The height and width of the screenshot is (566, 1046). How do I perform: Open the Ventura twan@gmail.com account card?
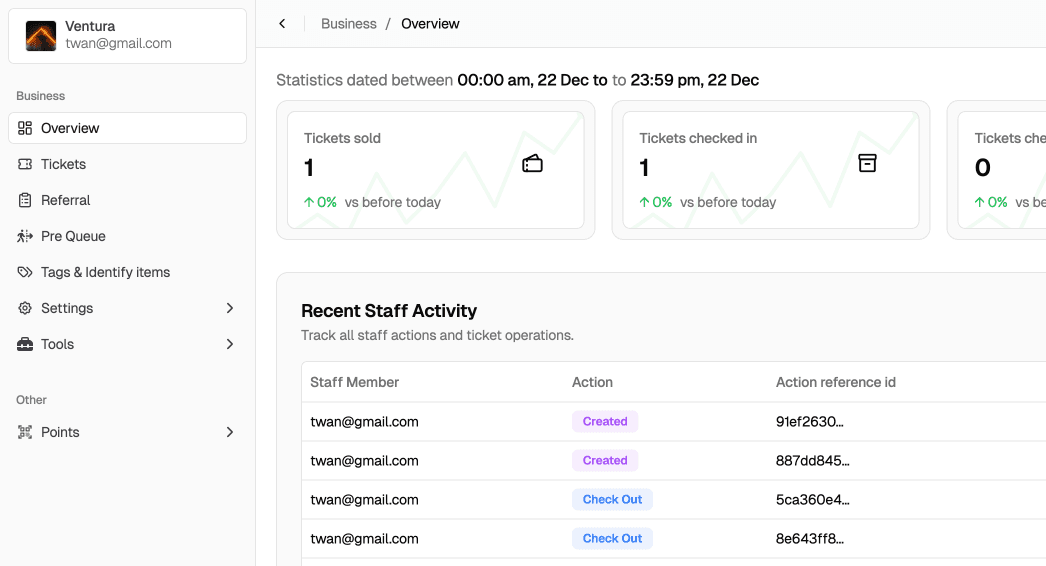coord(127,36)
